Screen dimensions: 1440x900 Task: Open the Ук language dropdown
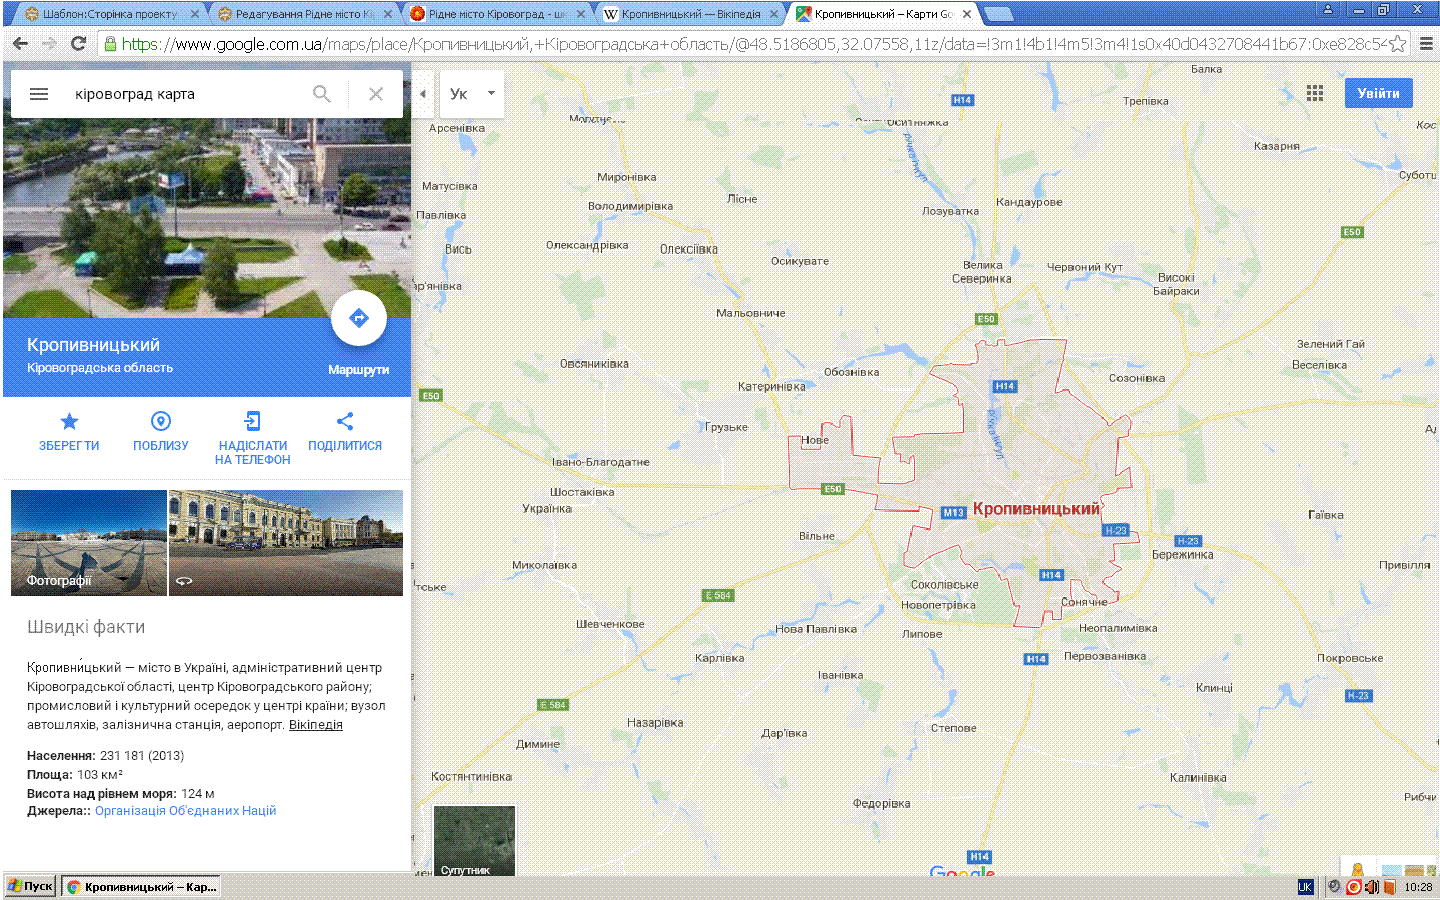point(473,94)
